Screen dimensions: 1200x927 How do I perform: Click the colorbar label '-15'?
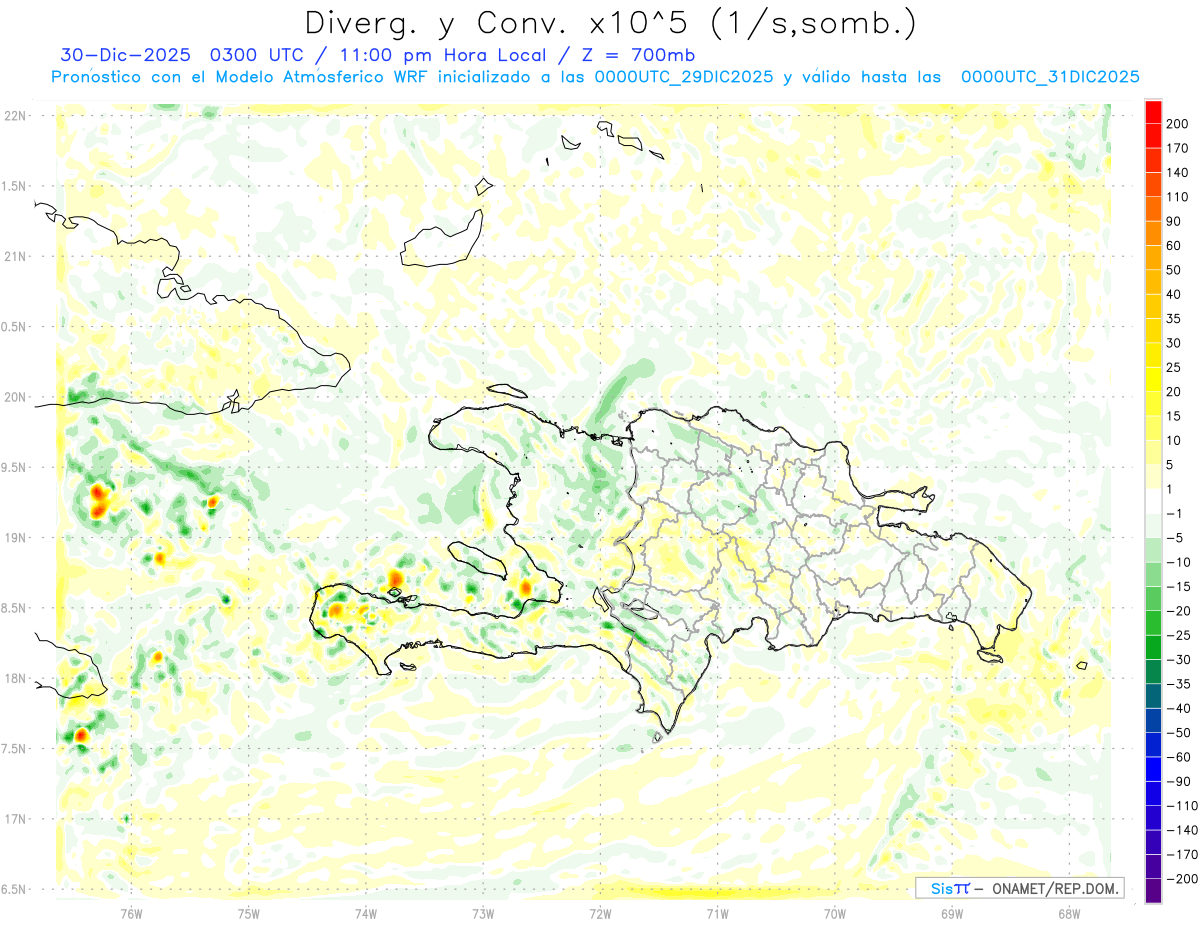click(1180, 586)
